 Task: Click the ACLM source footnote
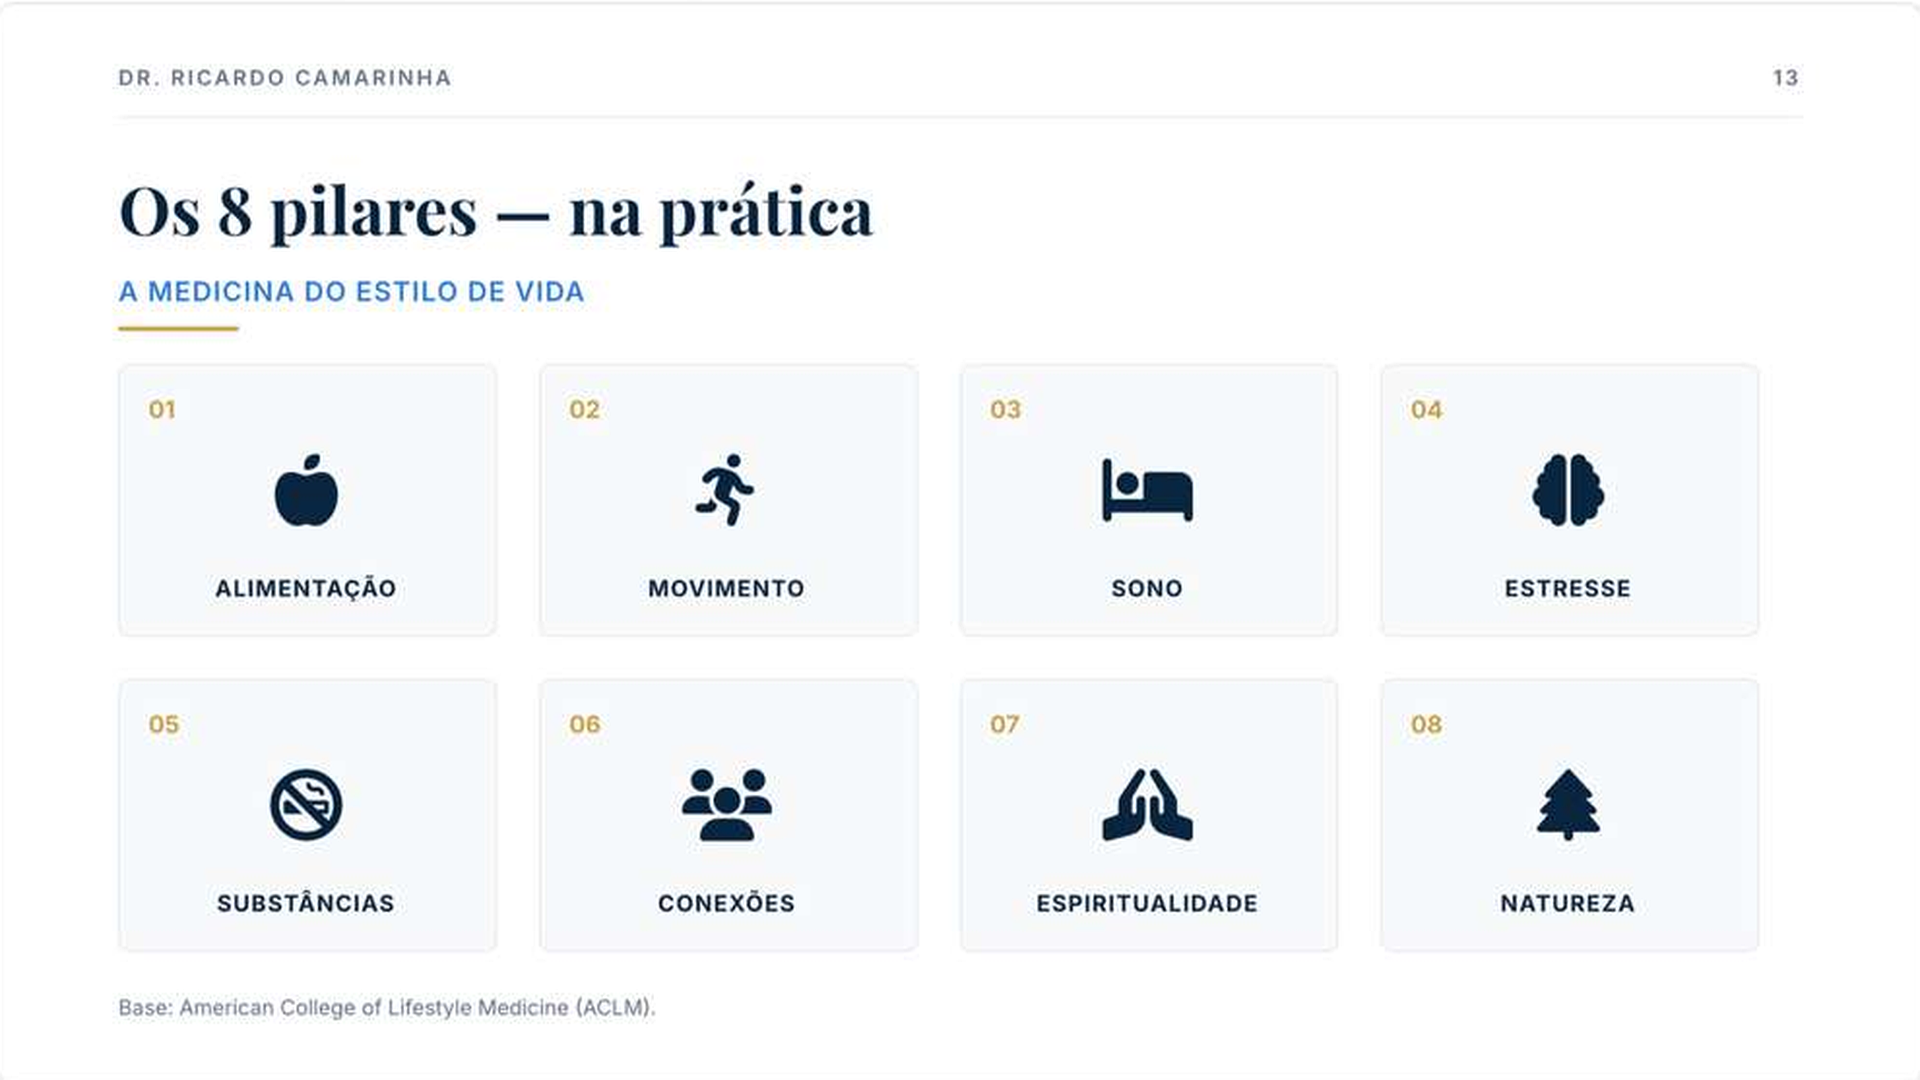coord(387,1007)
